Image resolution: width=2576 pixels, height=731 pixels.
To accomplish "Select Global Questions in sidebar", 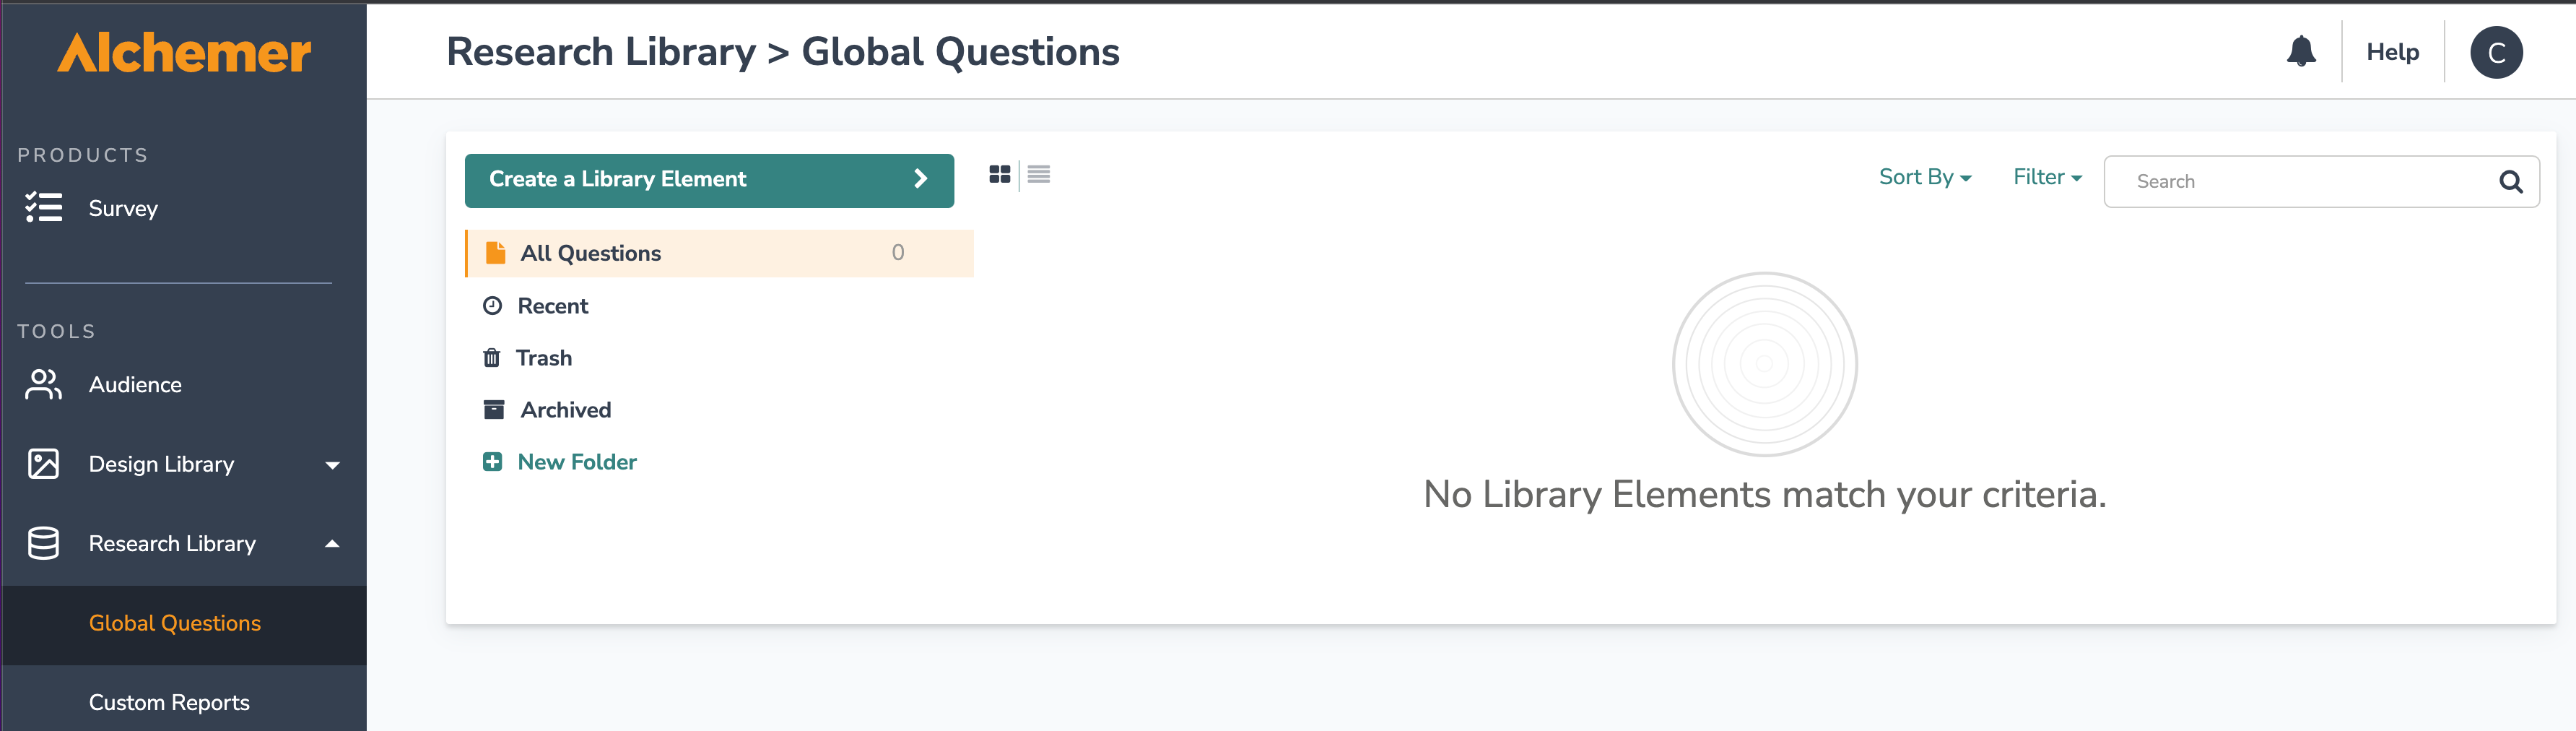I will (x=175, y=623).
